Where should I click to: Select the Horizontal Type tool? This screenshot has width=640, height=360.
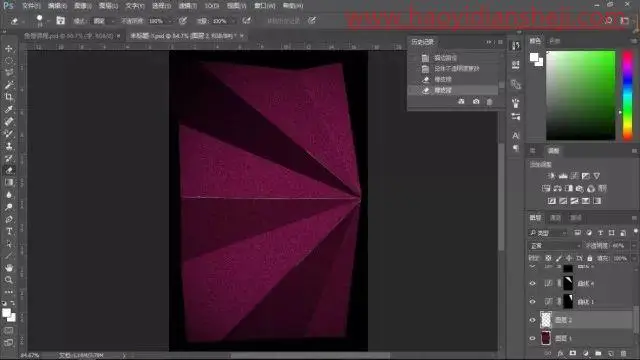tap(9, 231)
